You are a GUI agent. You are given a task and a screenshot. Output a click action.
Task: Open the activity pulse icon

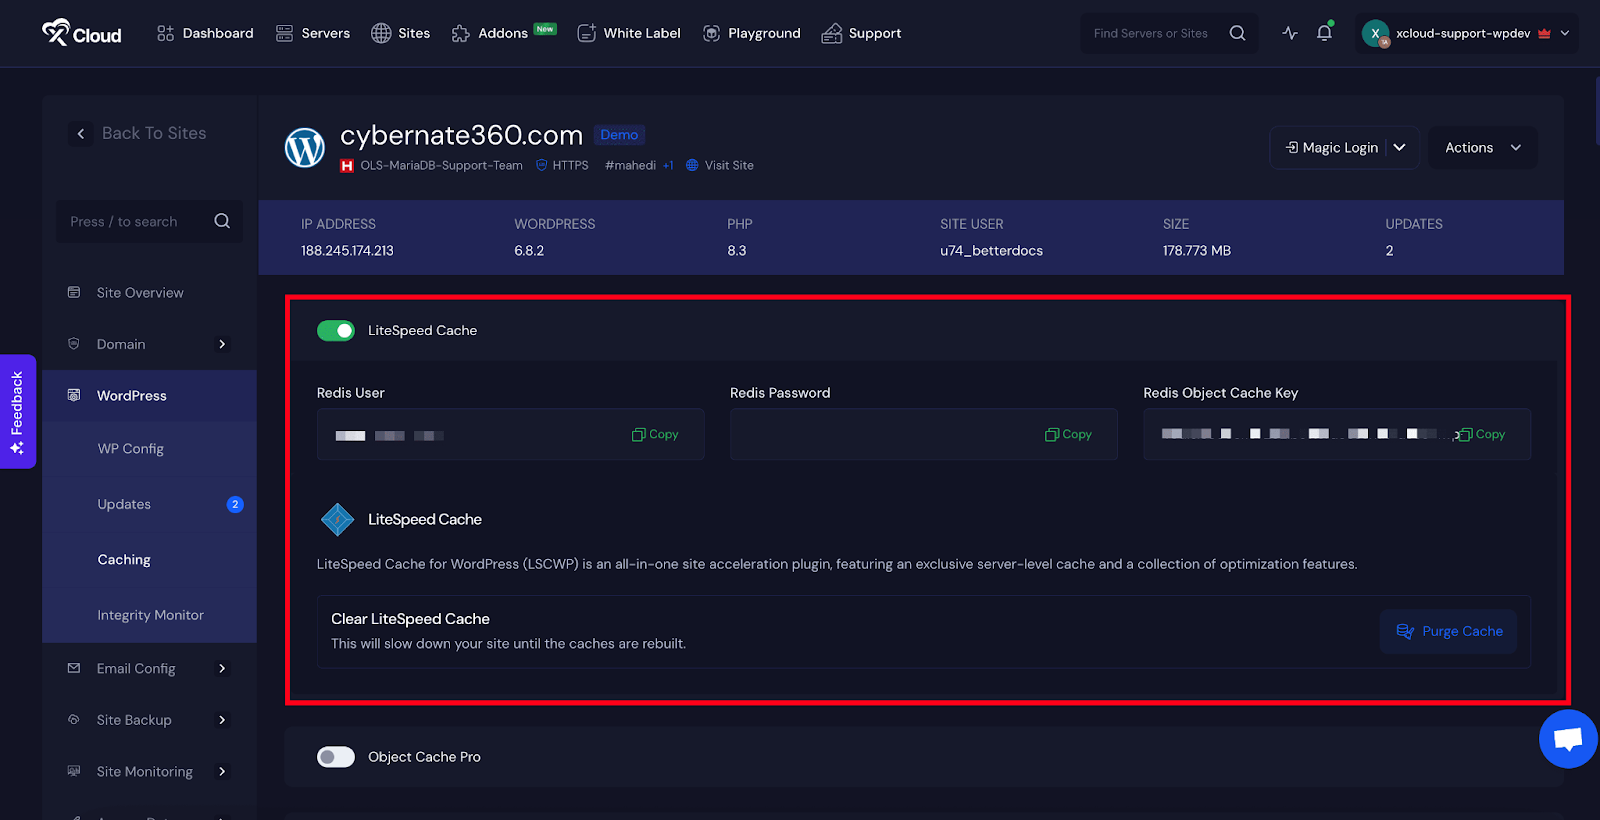pos(1290,33)
